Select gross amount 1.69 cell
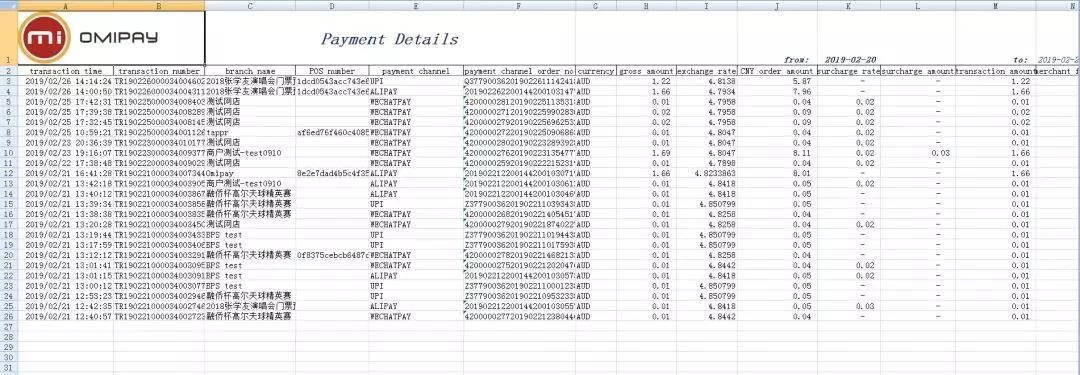1080x375 pixels. coord(647,153)
